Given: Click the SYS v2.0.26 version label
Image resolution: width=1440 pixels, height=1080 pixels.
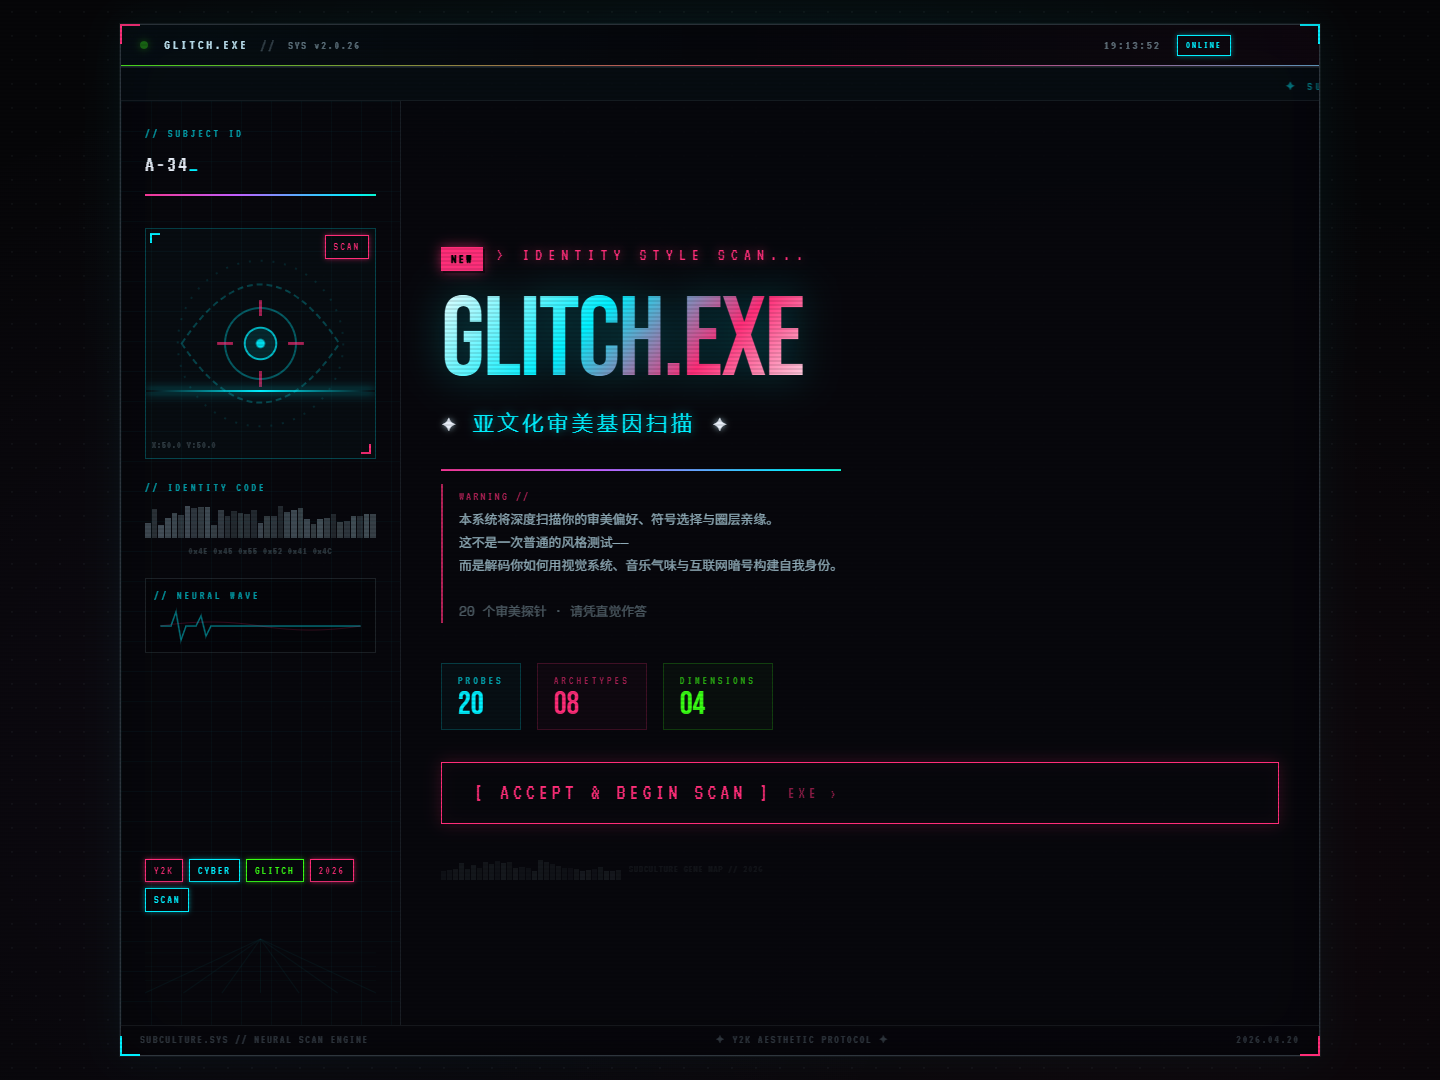Looking at the screenshot, I should pyautogui.click(x=324, y=46).
